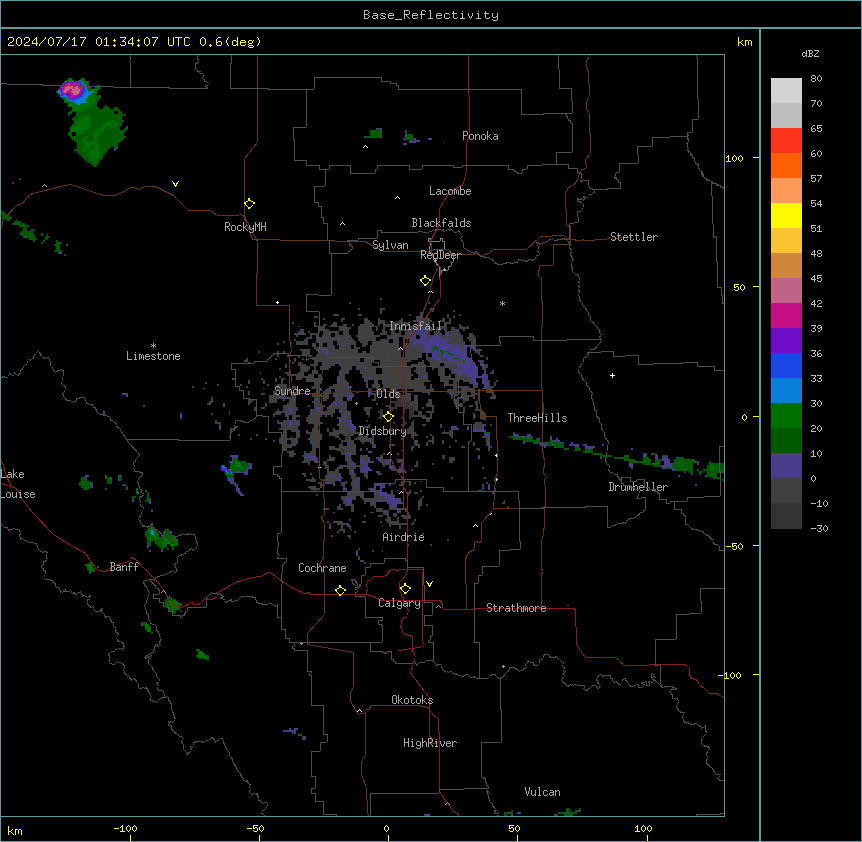Click the yellow diamond marker between Olds and Didsbury
Screen dimensions: 862x842
[x=388, y=417]
